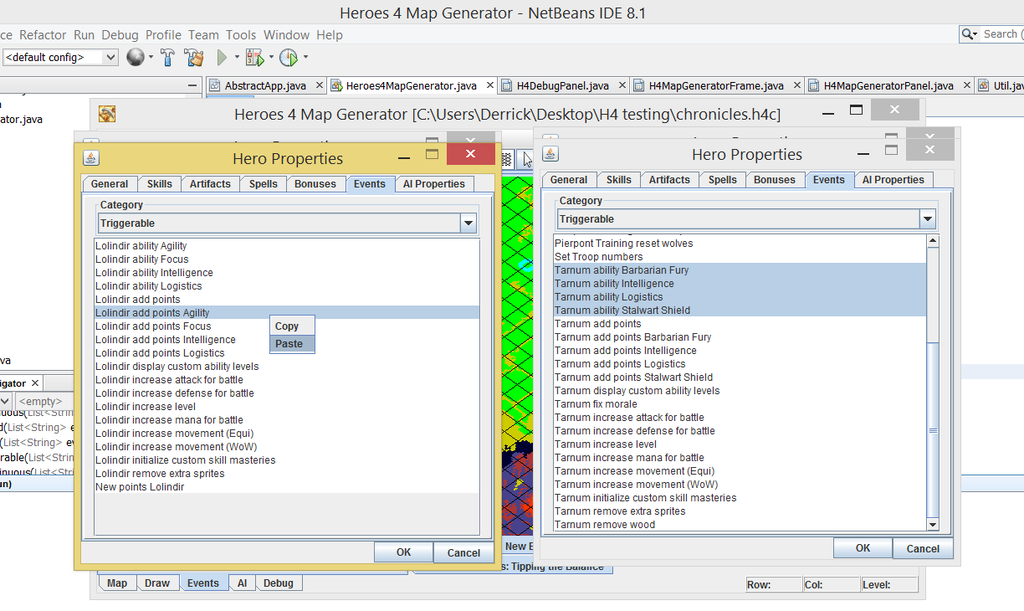
Task: Click the file icon on H4DebugPanel.java tab
Action: click(x=506, y=86)
